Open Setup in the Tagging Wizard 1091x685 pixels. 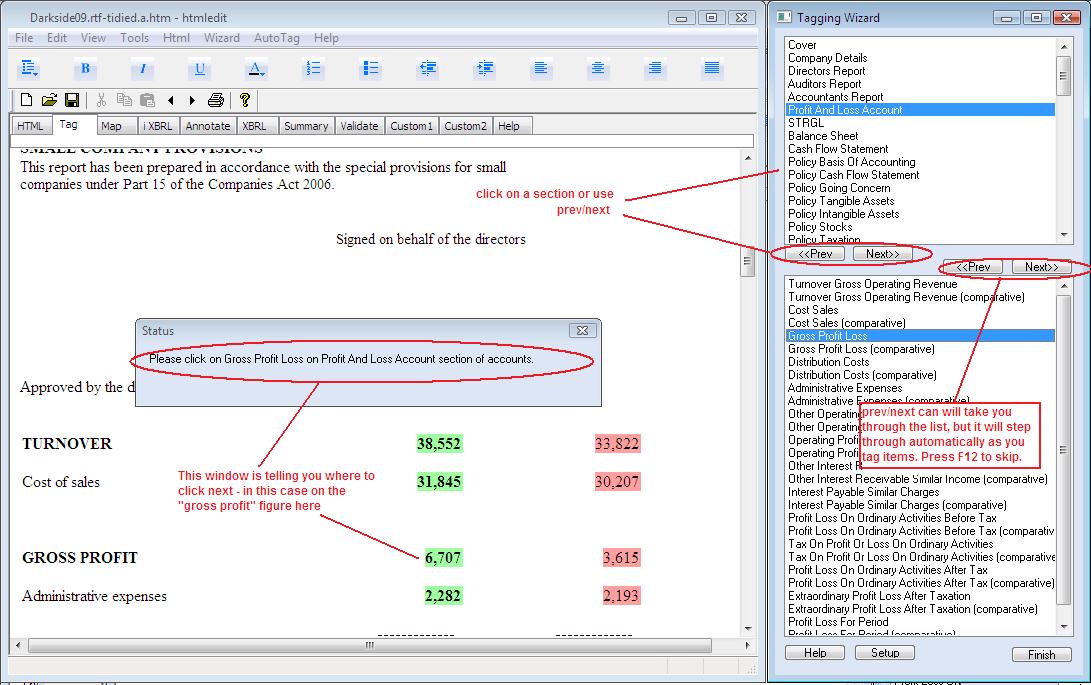885,653
